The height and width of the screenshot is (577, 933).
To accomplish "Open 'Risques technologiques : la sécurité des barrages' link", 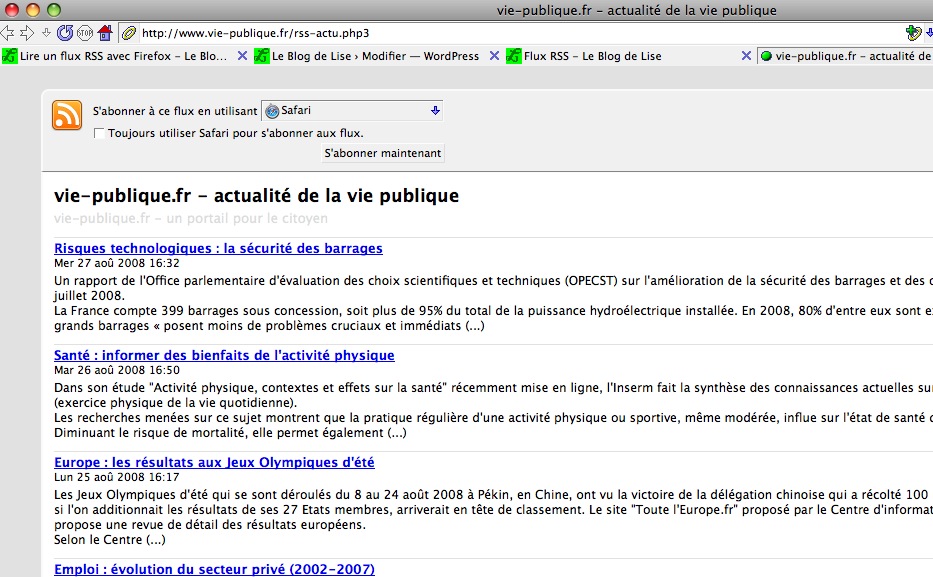I will (x=218, y=248).
